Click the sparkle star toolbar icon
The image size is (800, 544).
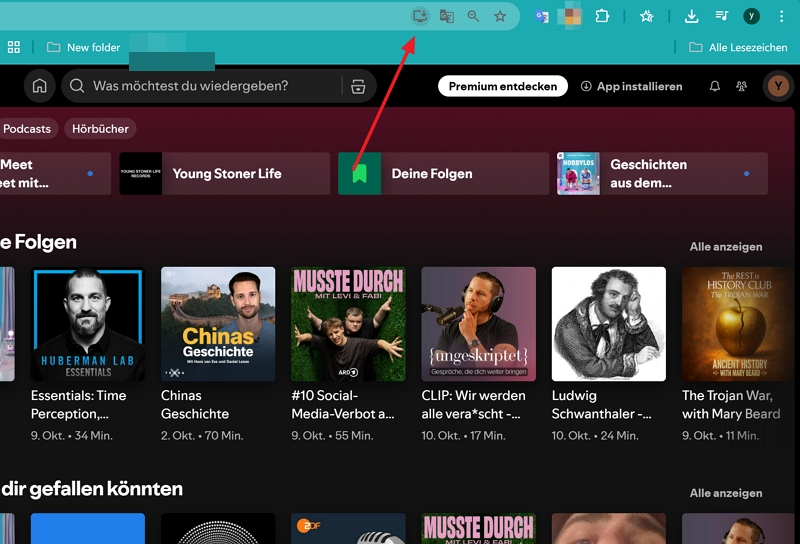click(646, 17)
